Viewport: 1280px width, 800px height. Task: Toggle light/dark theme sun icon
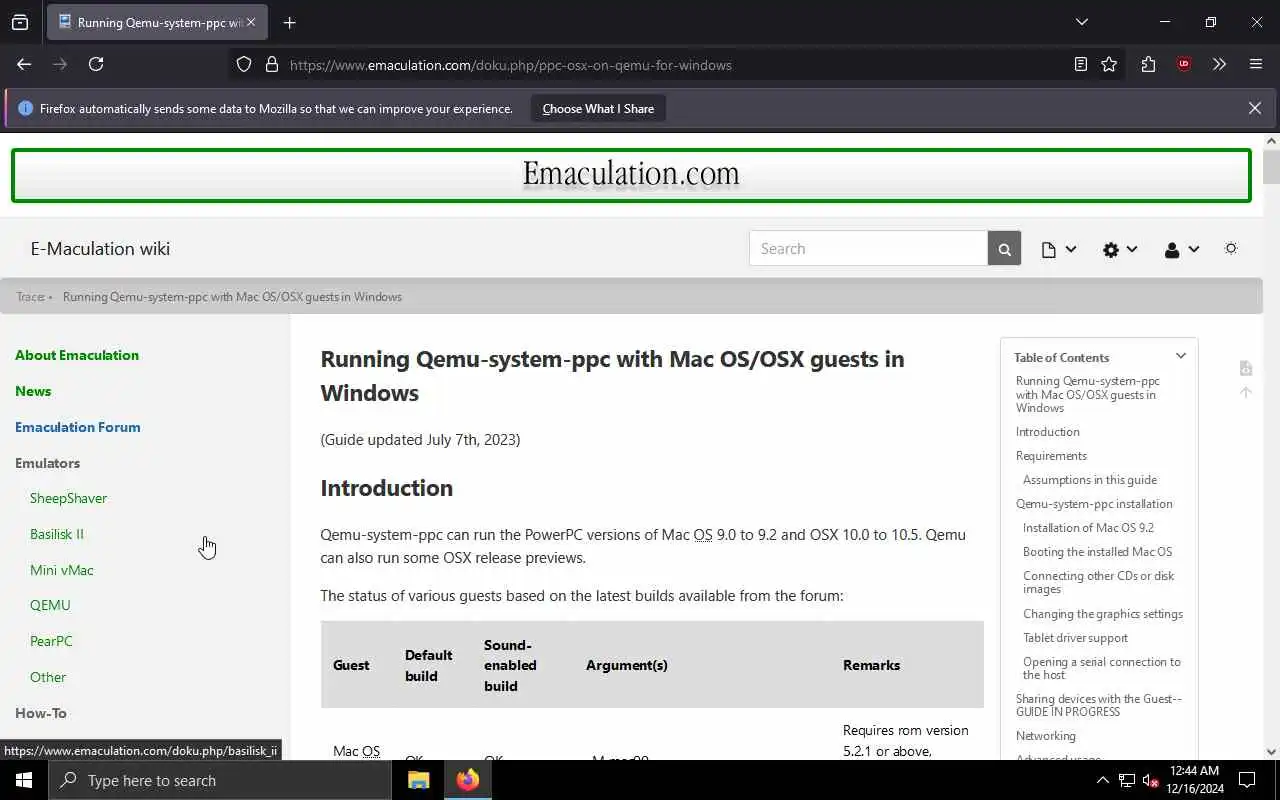pos(1231,248)
